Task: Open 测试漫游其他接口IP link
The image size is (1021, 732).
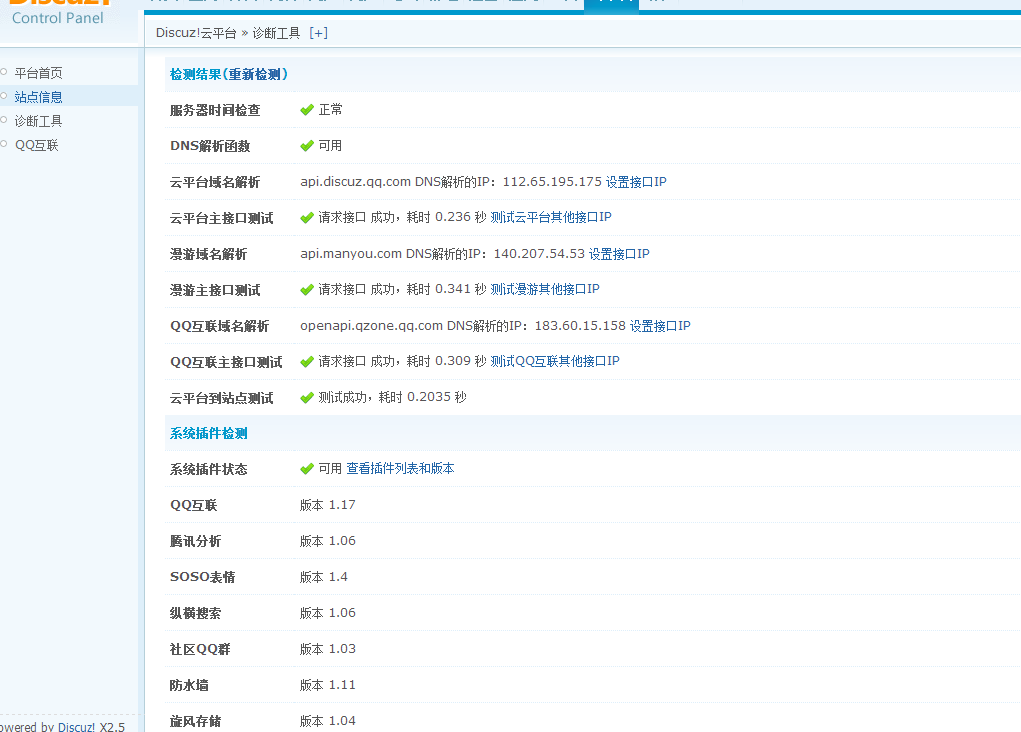Action: tap(545, 290)
